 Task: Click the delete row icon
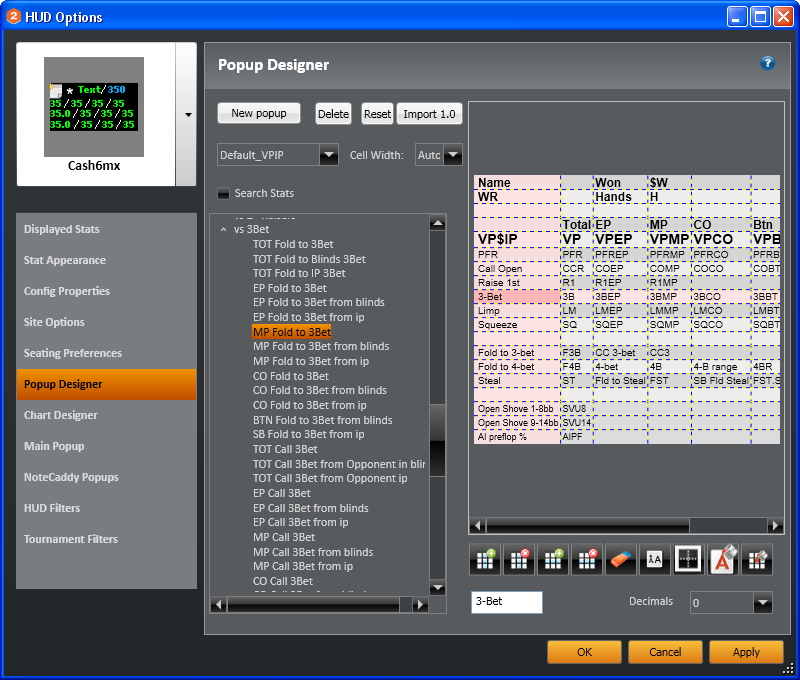click(587, 560)
